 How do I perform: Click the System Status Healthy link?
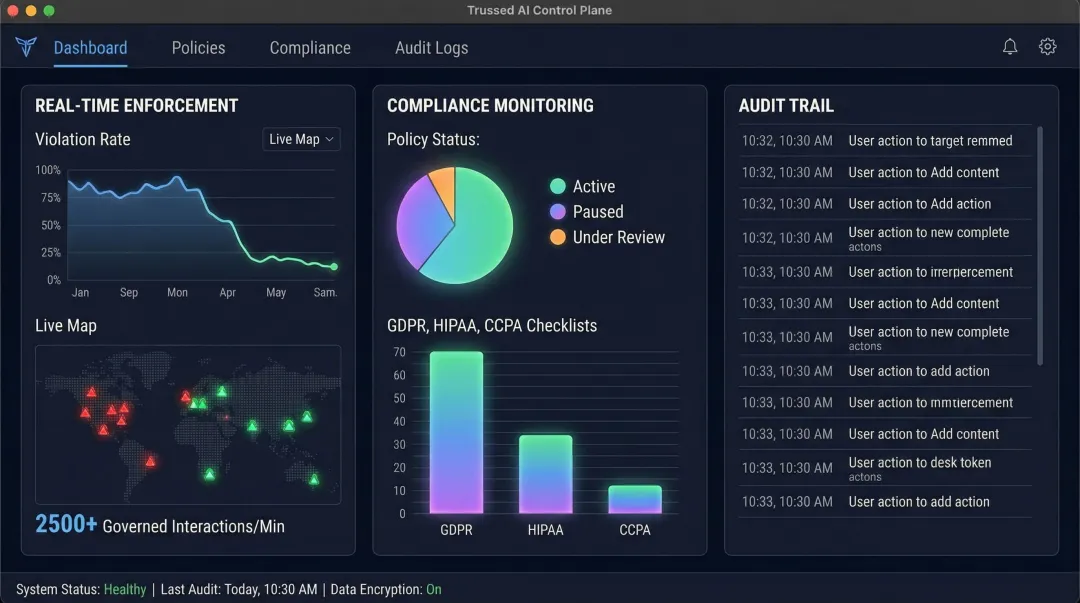(x=124, y=589)
